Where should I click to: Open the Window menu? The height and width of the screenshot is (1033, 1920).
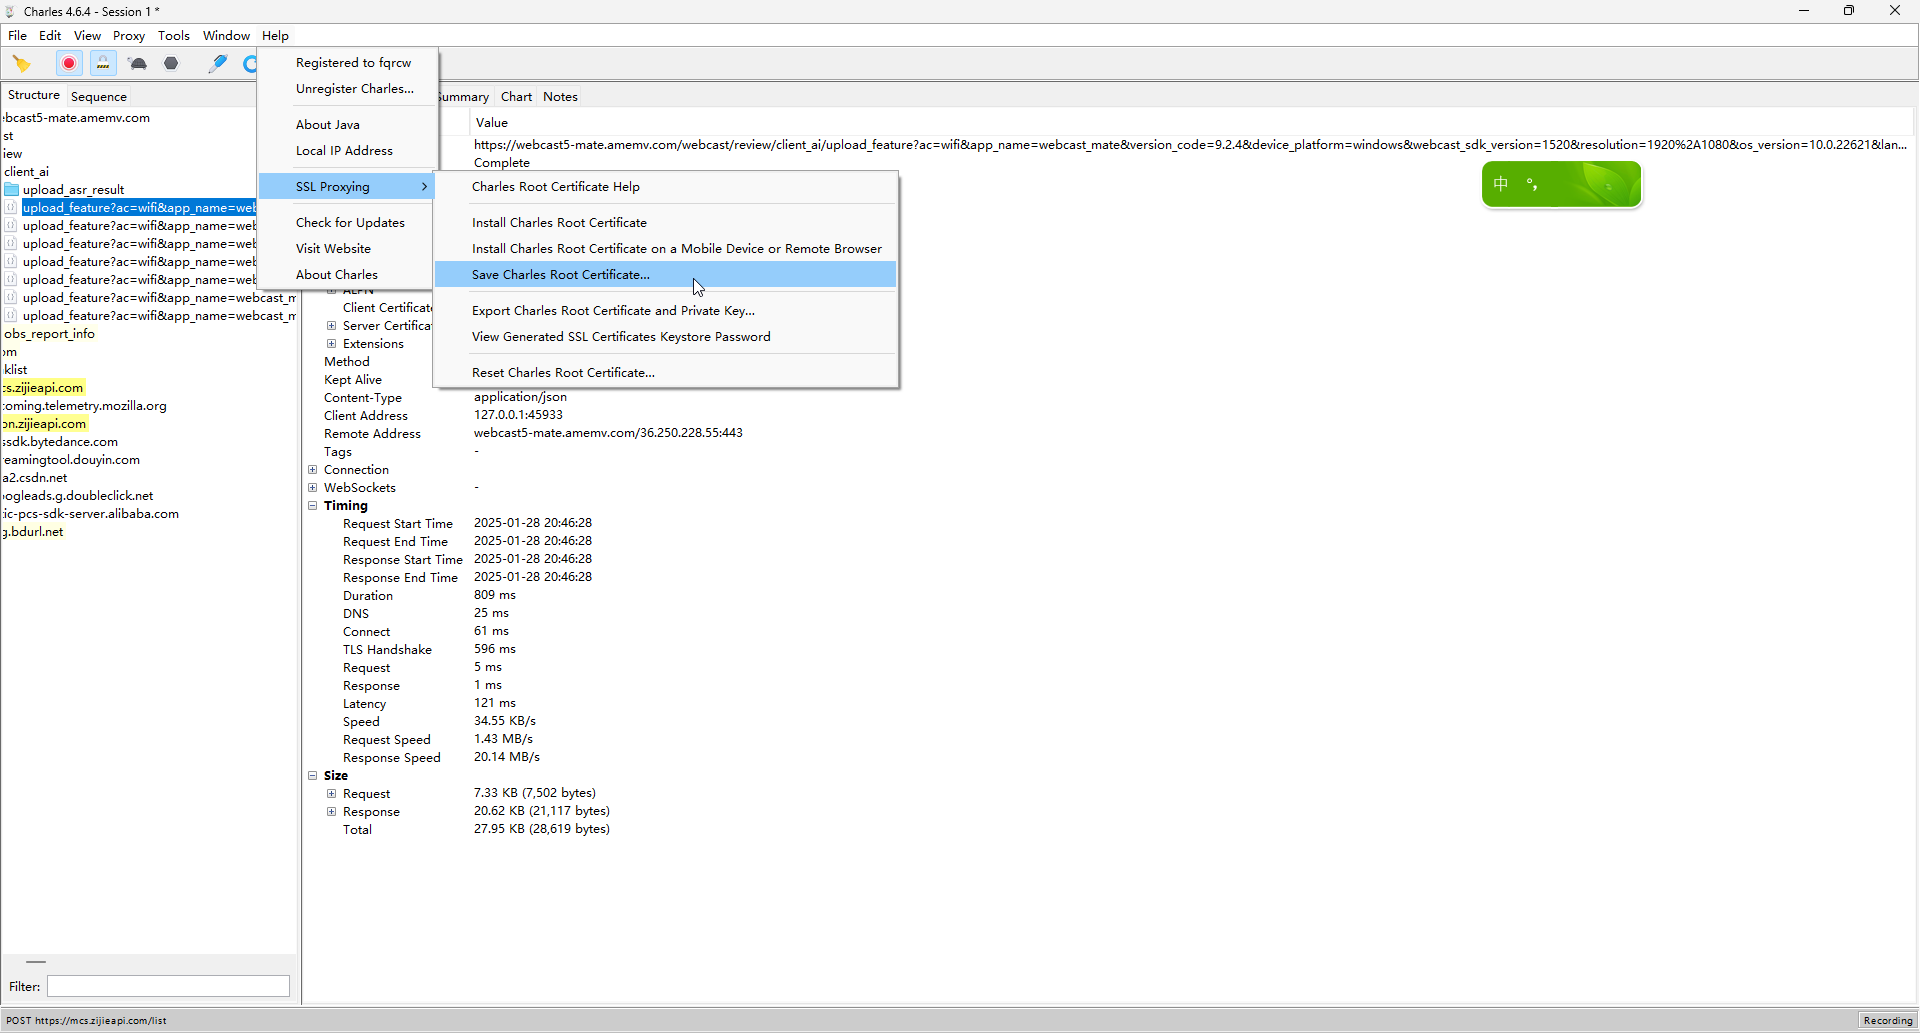point(226,36)
